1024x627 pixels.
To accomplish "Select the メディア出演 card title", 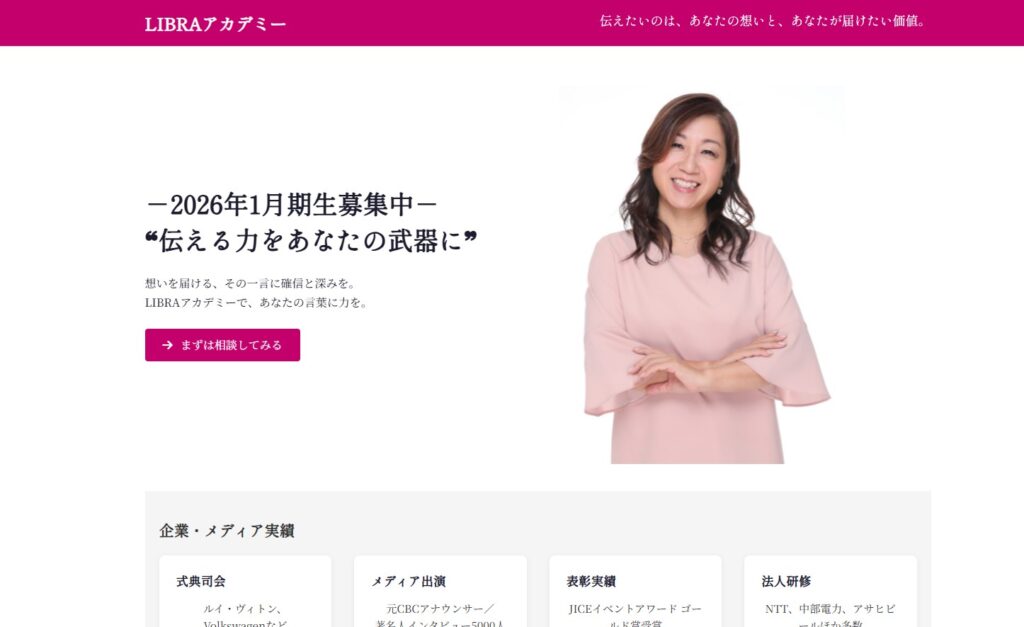I will coord(409,581).
